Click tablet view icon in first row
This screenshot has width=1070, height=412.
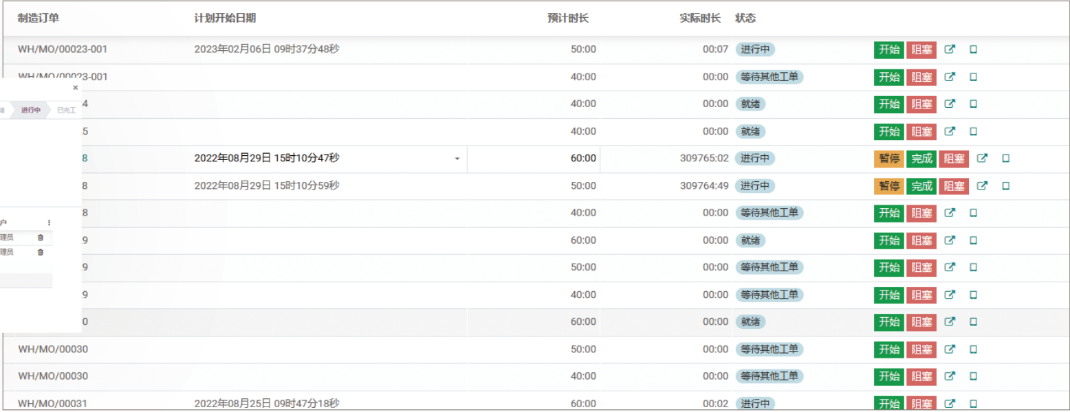pos(973,49)
